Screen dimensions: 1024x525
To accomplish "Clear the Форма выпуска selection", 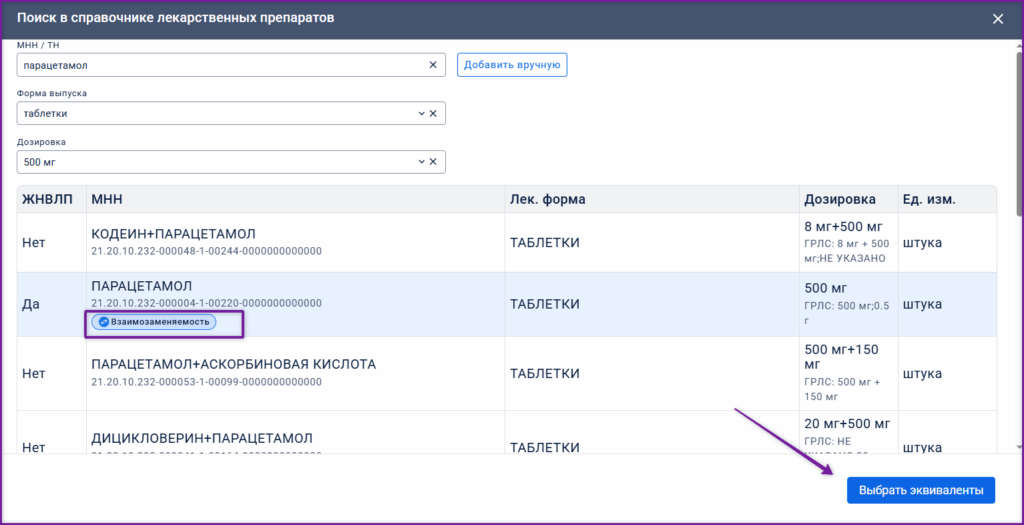I will (x=432, y=114).
